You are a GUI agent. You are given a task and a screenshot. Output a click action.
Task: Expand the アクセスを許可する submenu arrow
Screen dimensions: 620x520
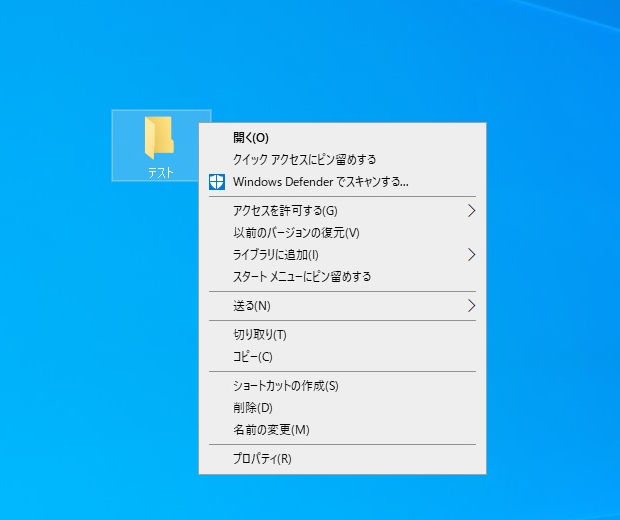pos(471,211)
